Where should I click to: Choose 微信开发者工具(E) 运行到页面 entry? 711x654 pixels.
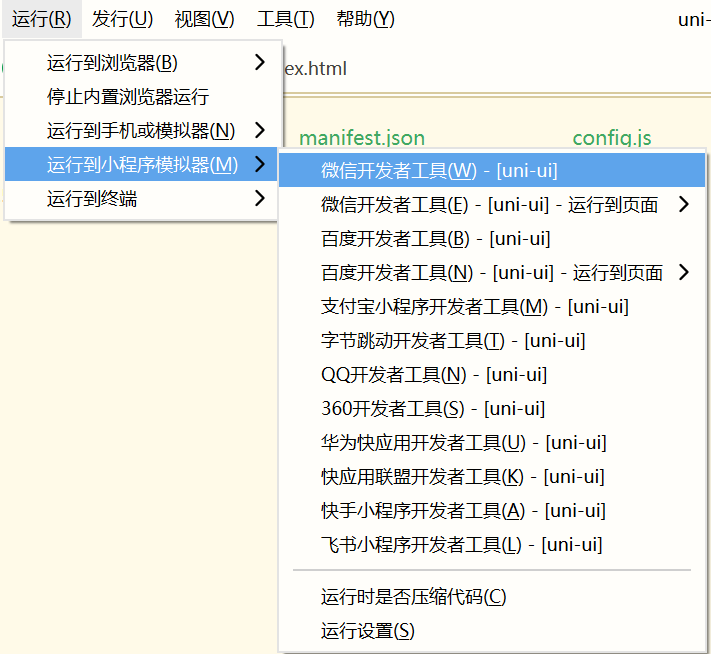[x=492, y=205]
